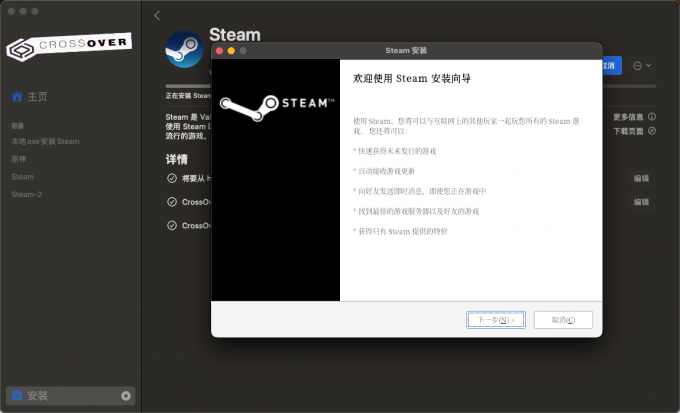Click the Steam 安装 dialog title
Image resolution: width=680 pixels, height=413 pixels.
tap(406, 51)
